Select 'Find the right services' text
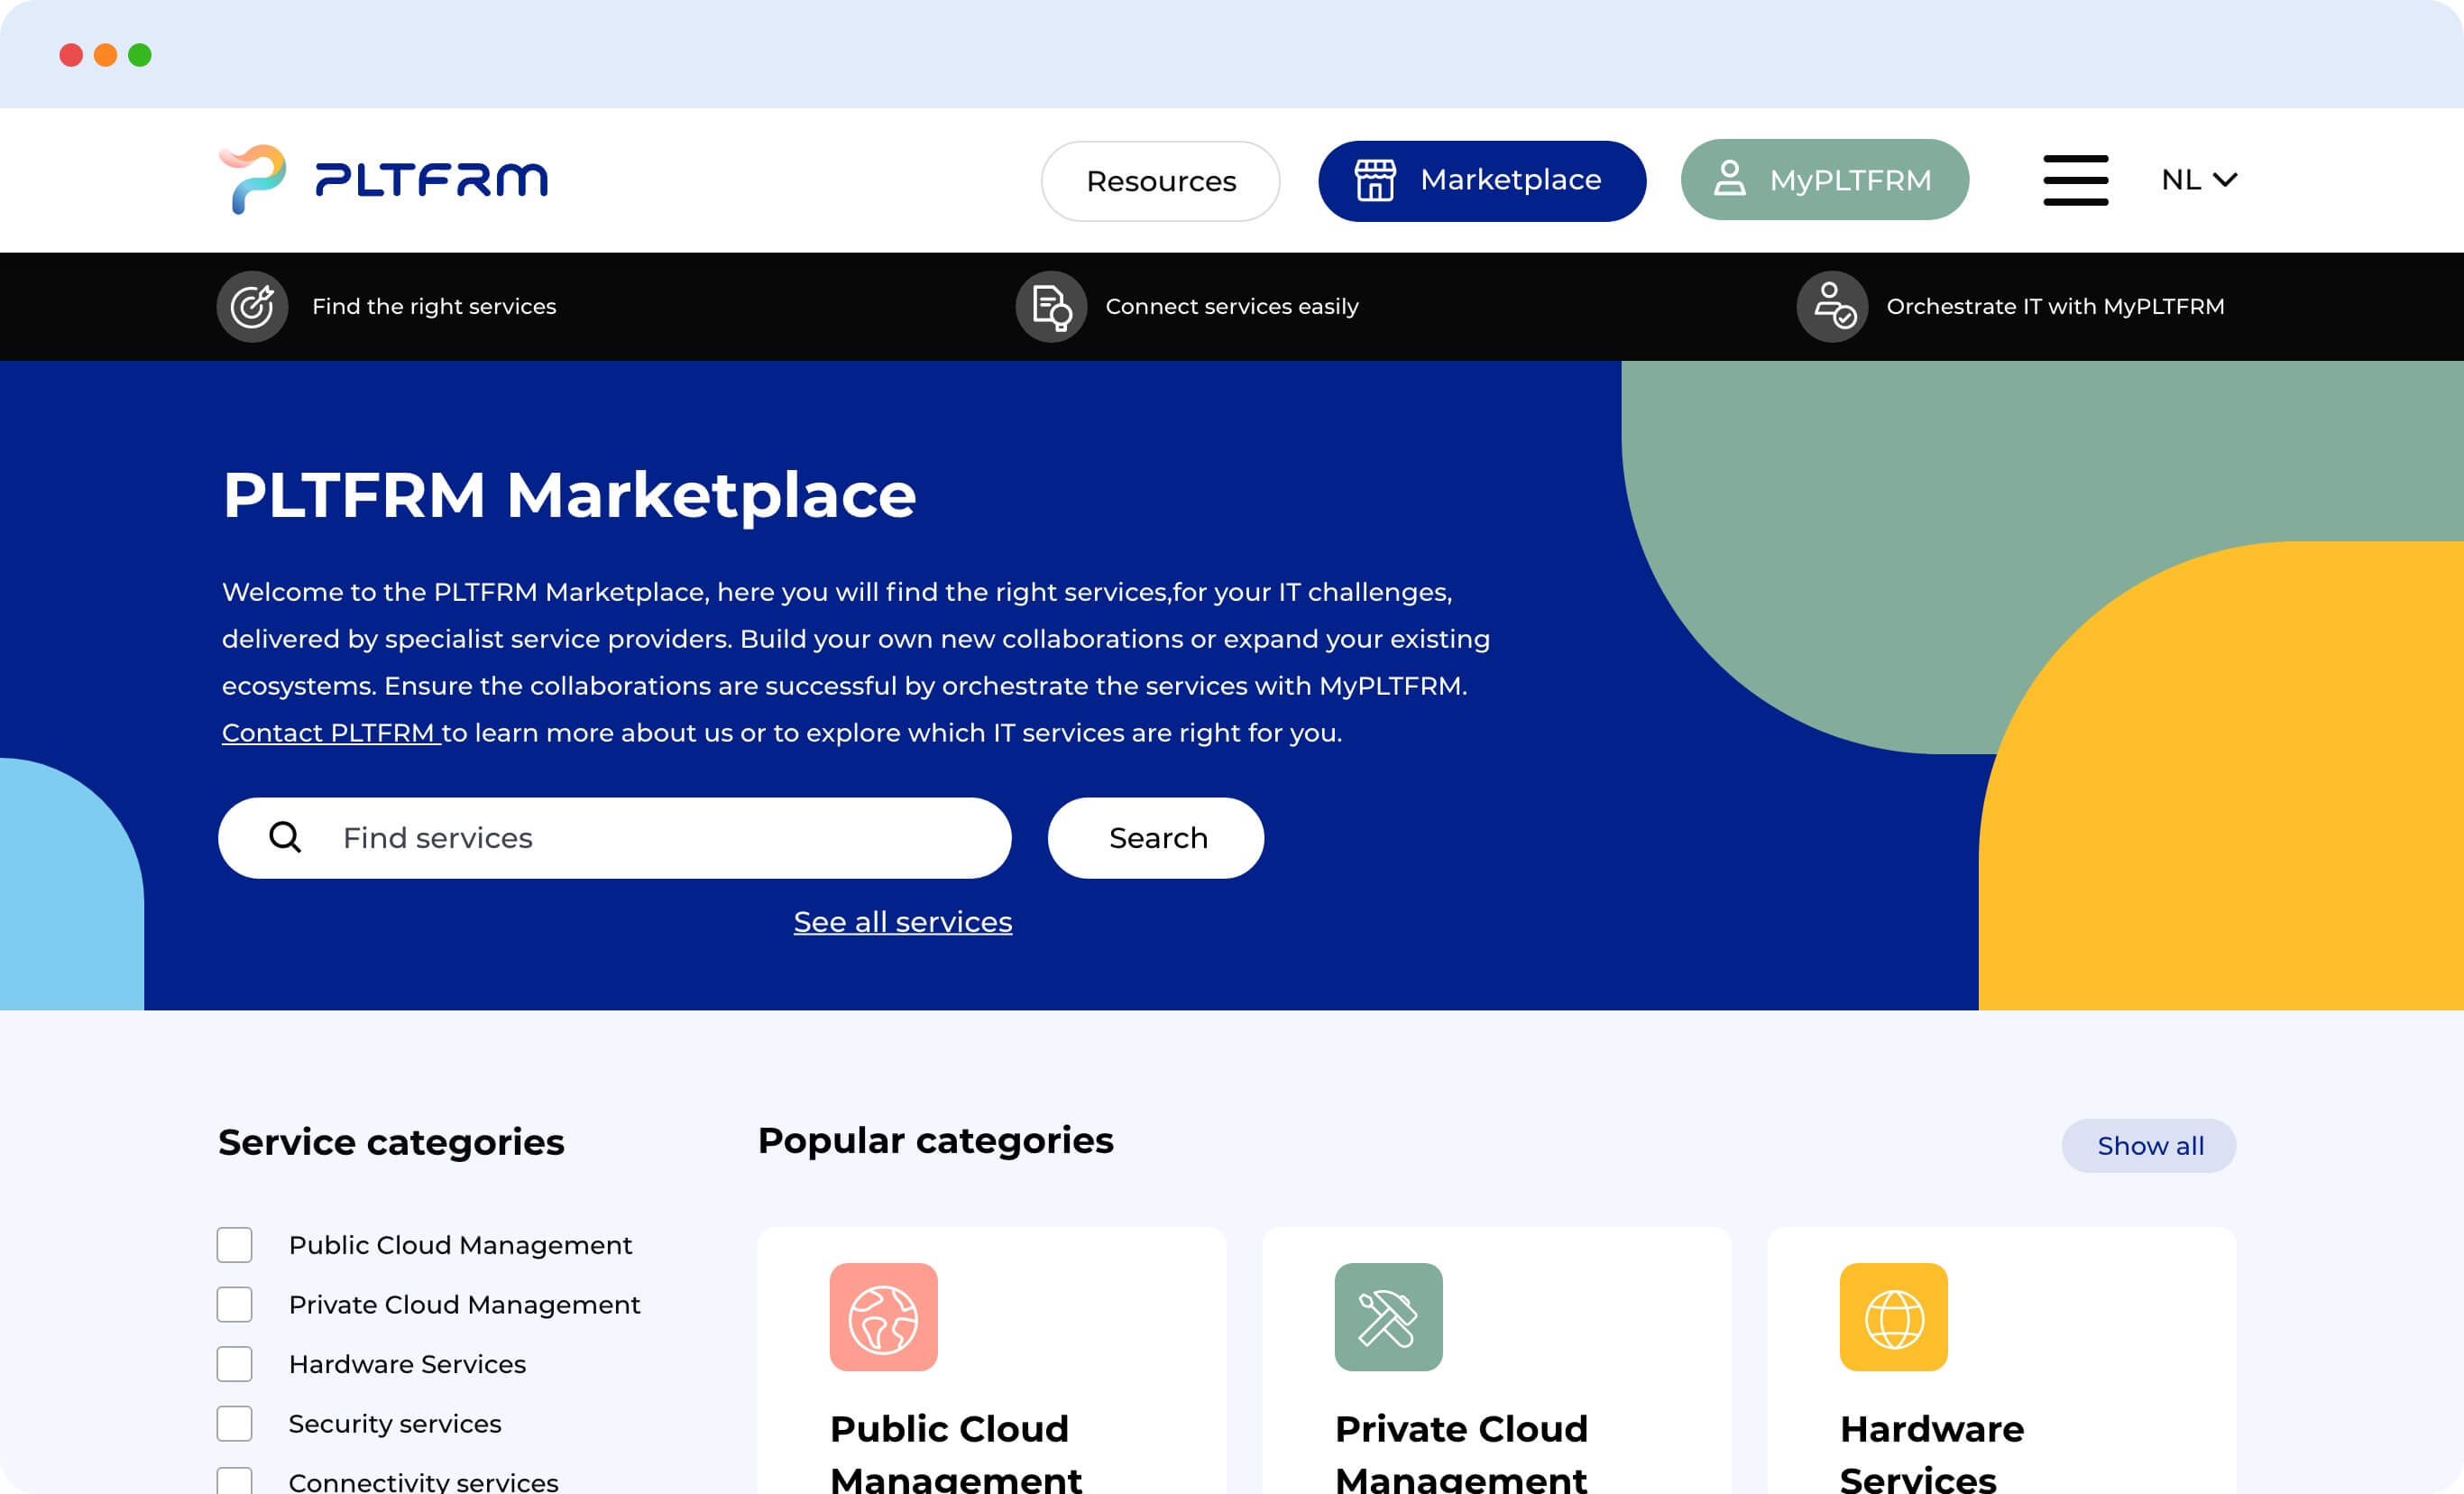 click(434, 307)
